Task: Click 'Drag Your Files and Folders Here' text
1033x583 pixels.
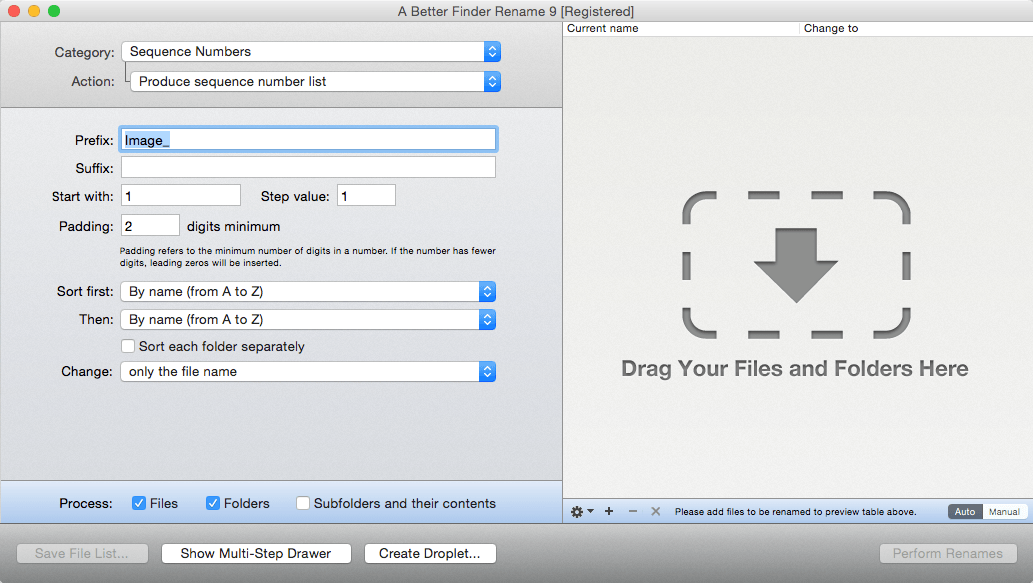Action: tap(795, 368)
